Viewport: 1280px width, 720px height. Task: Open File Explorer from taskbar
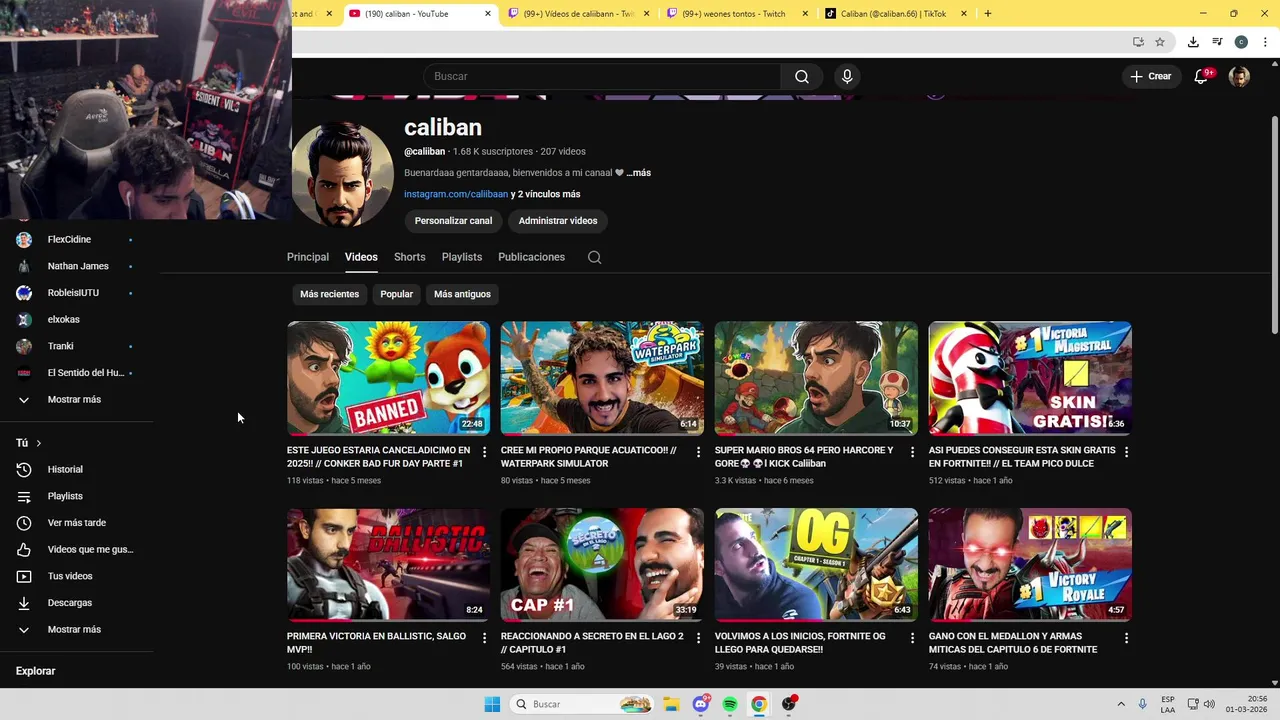pyautogui.click(x=672, y=704)
